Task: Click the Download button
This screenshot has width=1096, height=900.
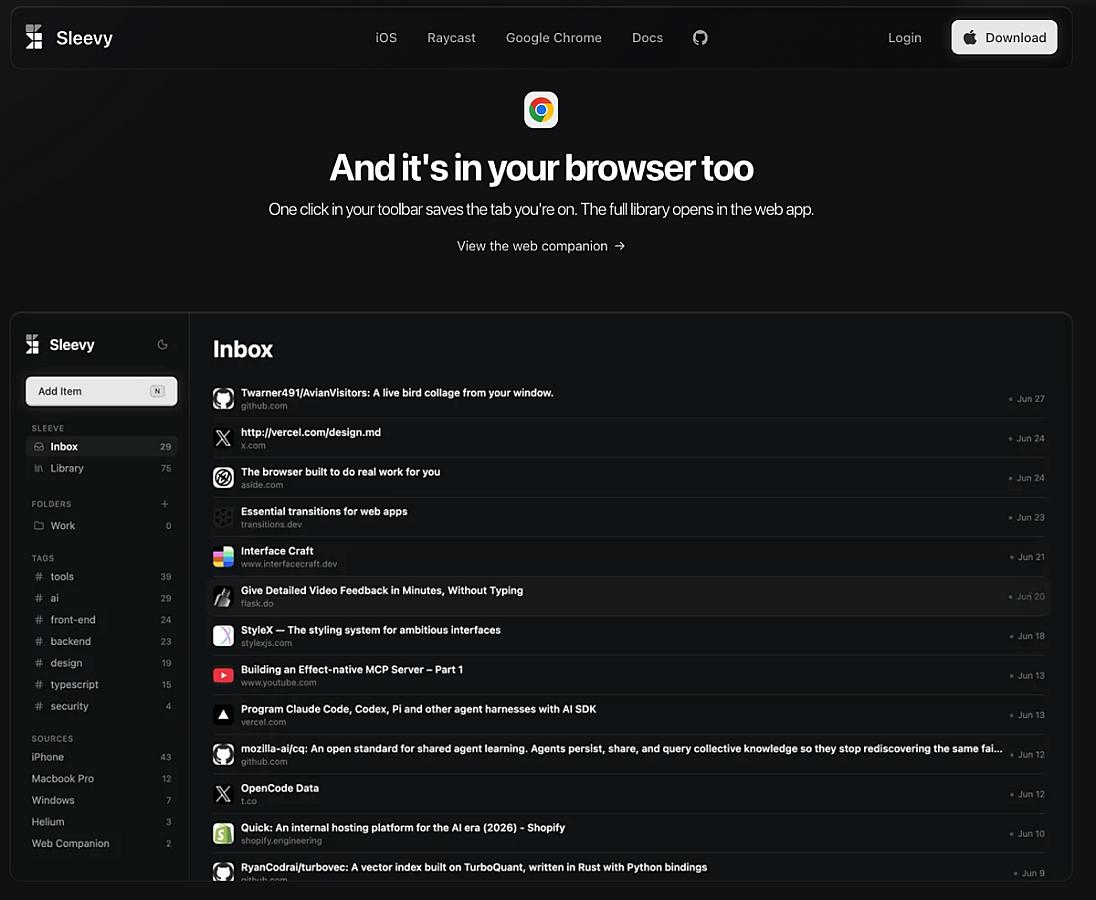Action: (x=1004, y=37)
